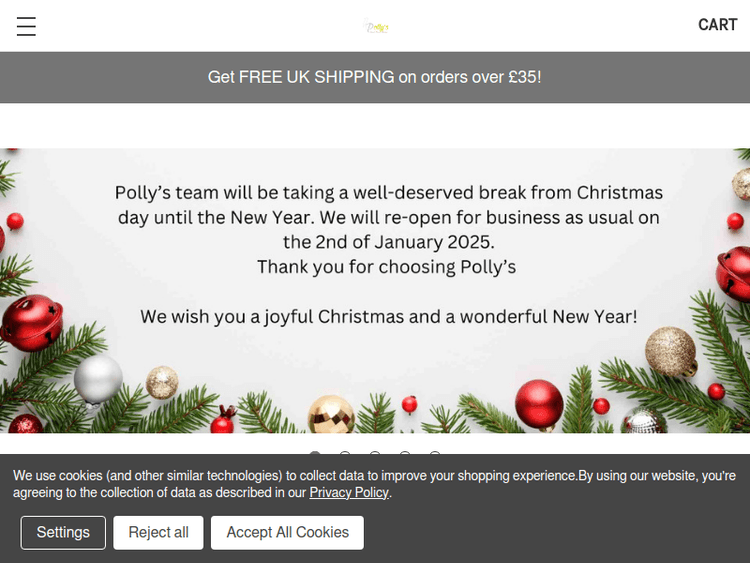750x563 pixels.
Task: Open cookie Settings
Action: point(63,532)
